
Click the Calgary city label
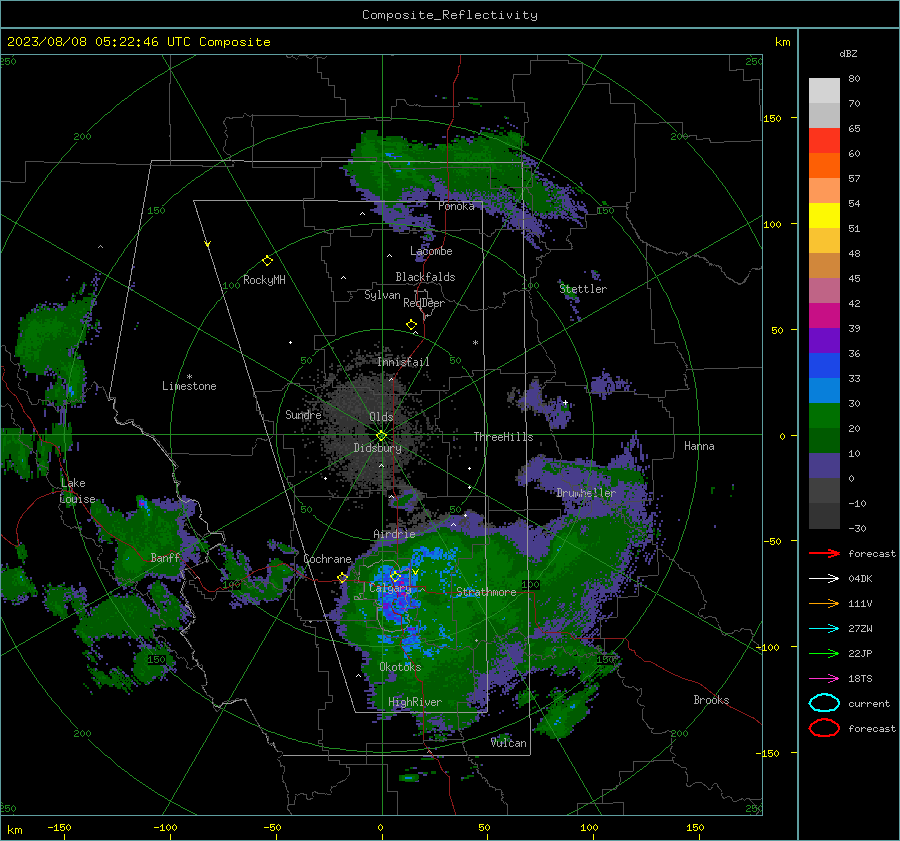point(390,588)
